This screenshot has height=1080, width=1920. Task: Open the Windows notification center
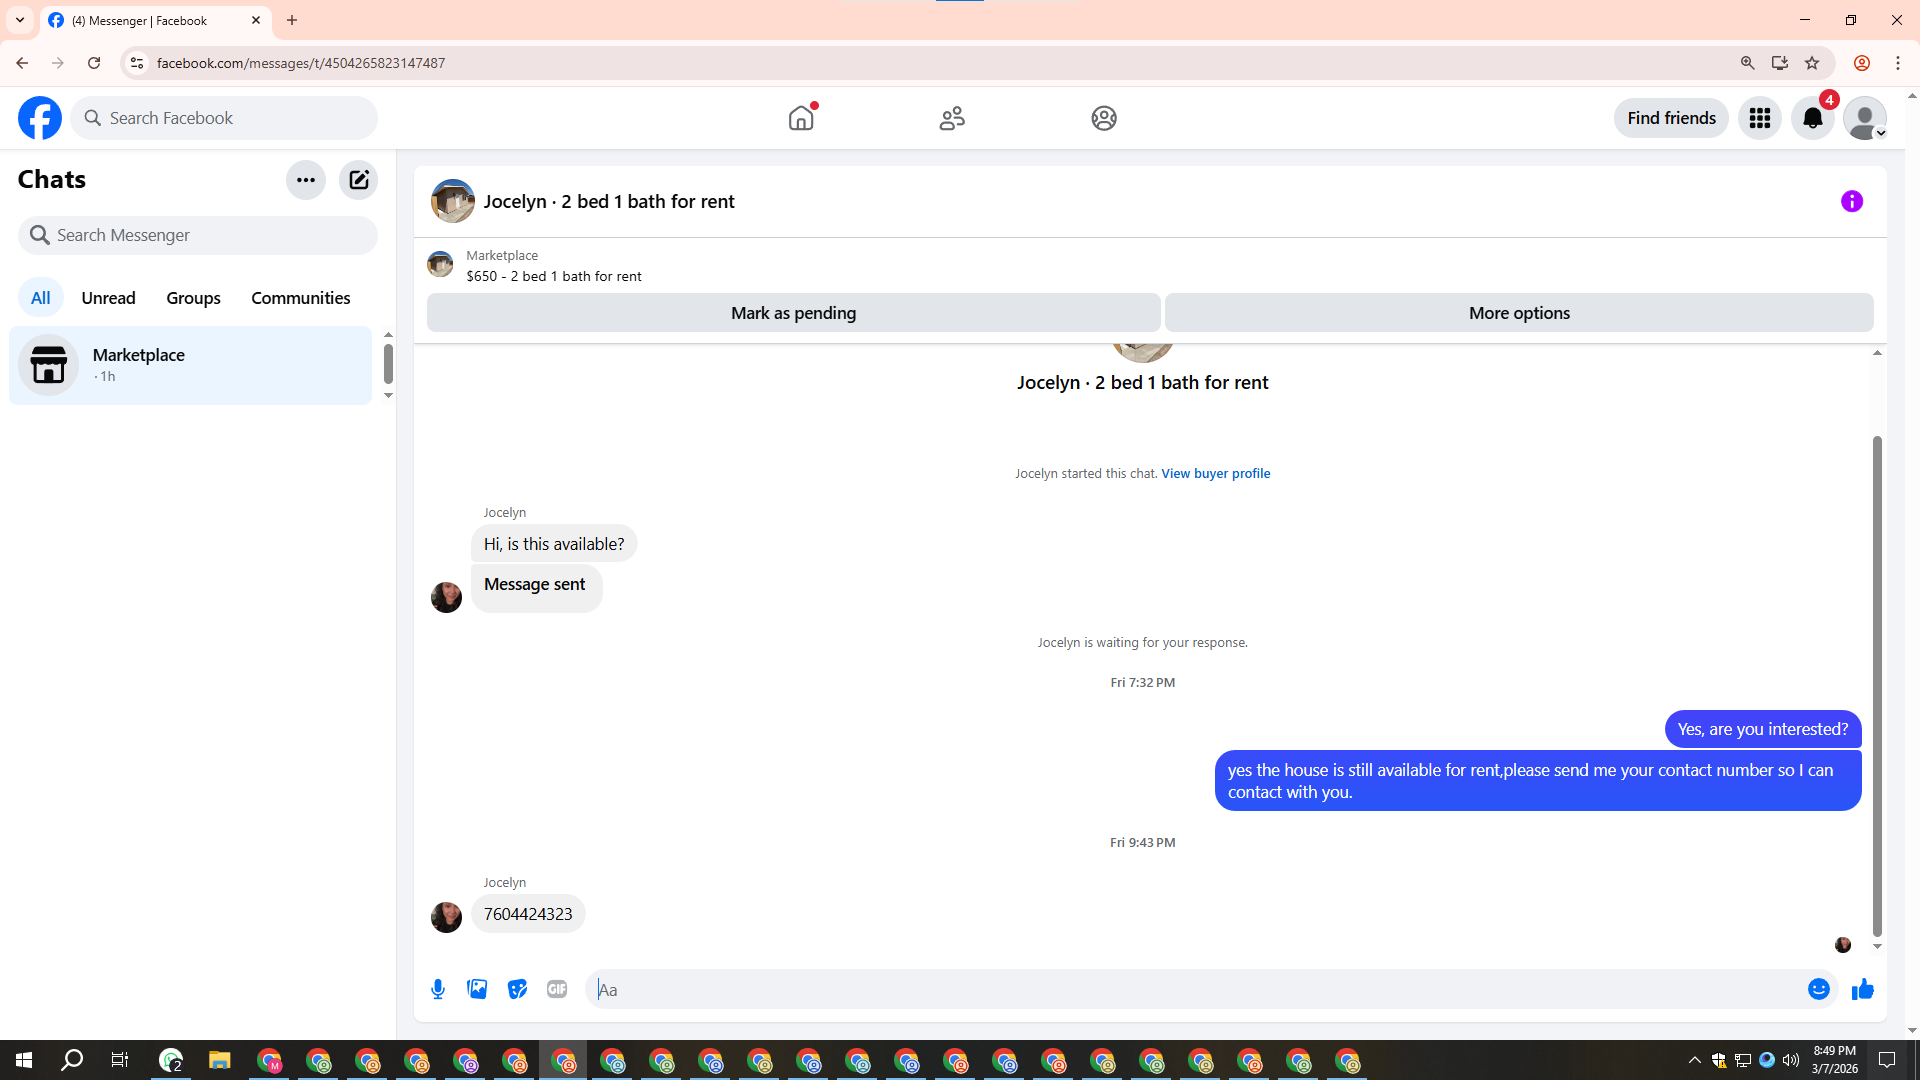pyautogui.click(x=1887, y=1060)
